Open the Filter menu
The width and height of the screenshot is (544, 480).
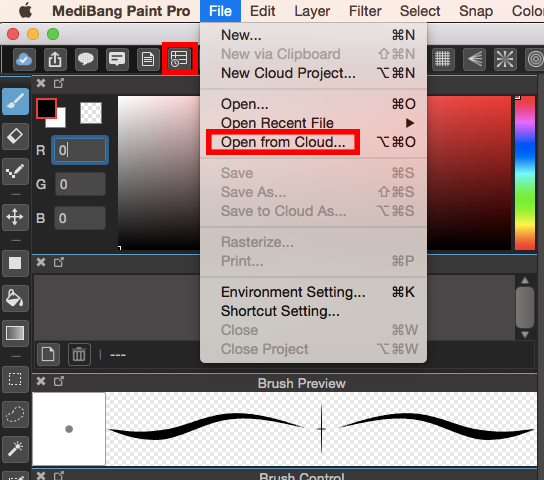(365, 11)
